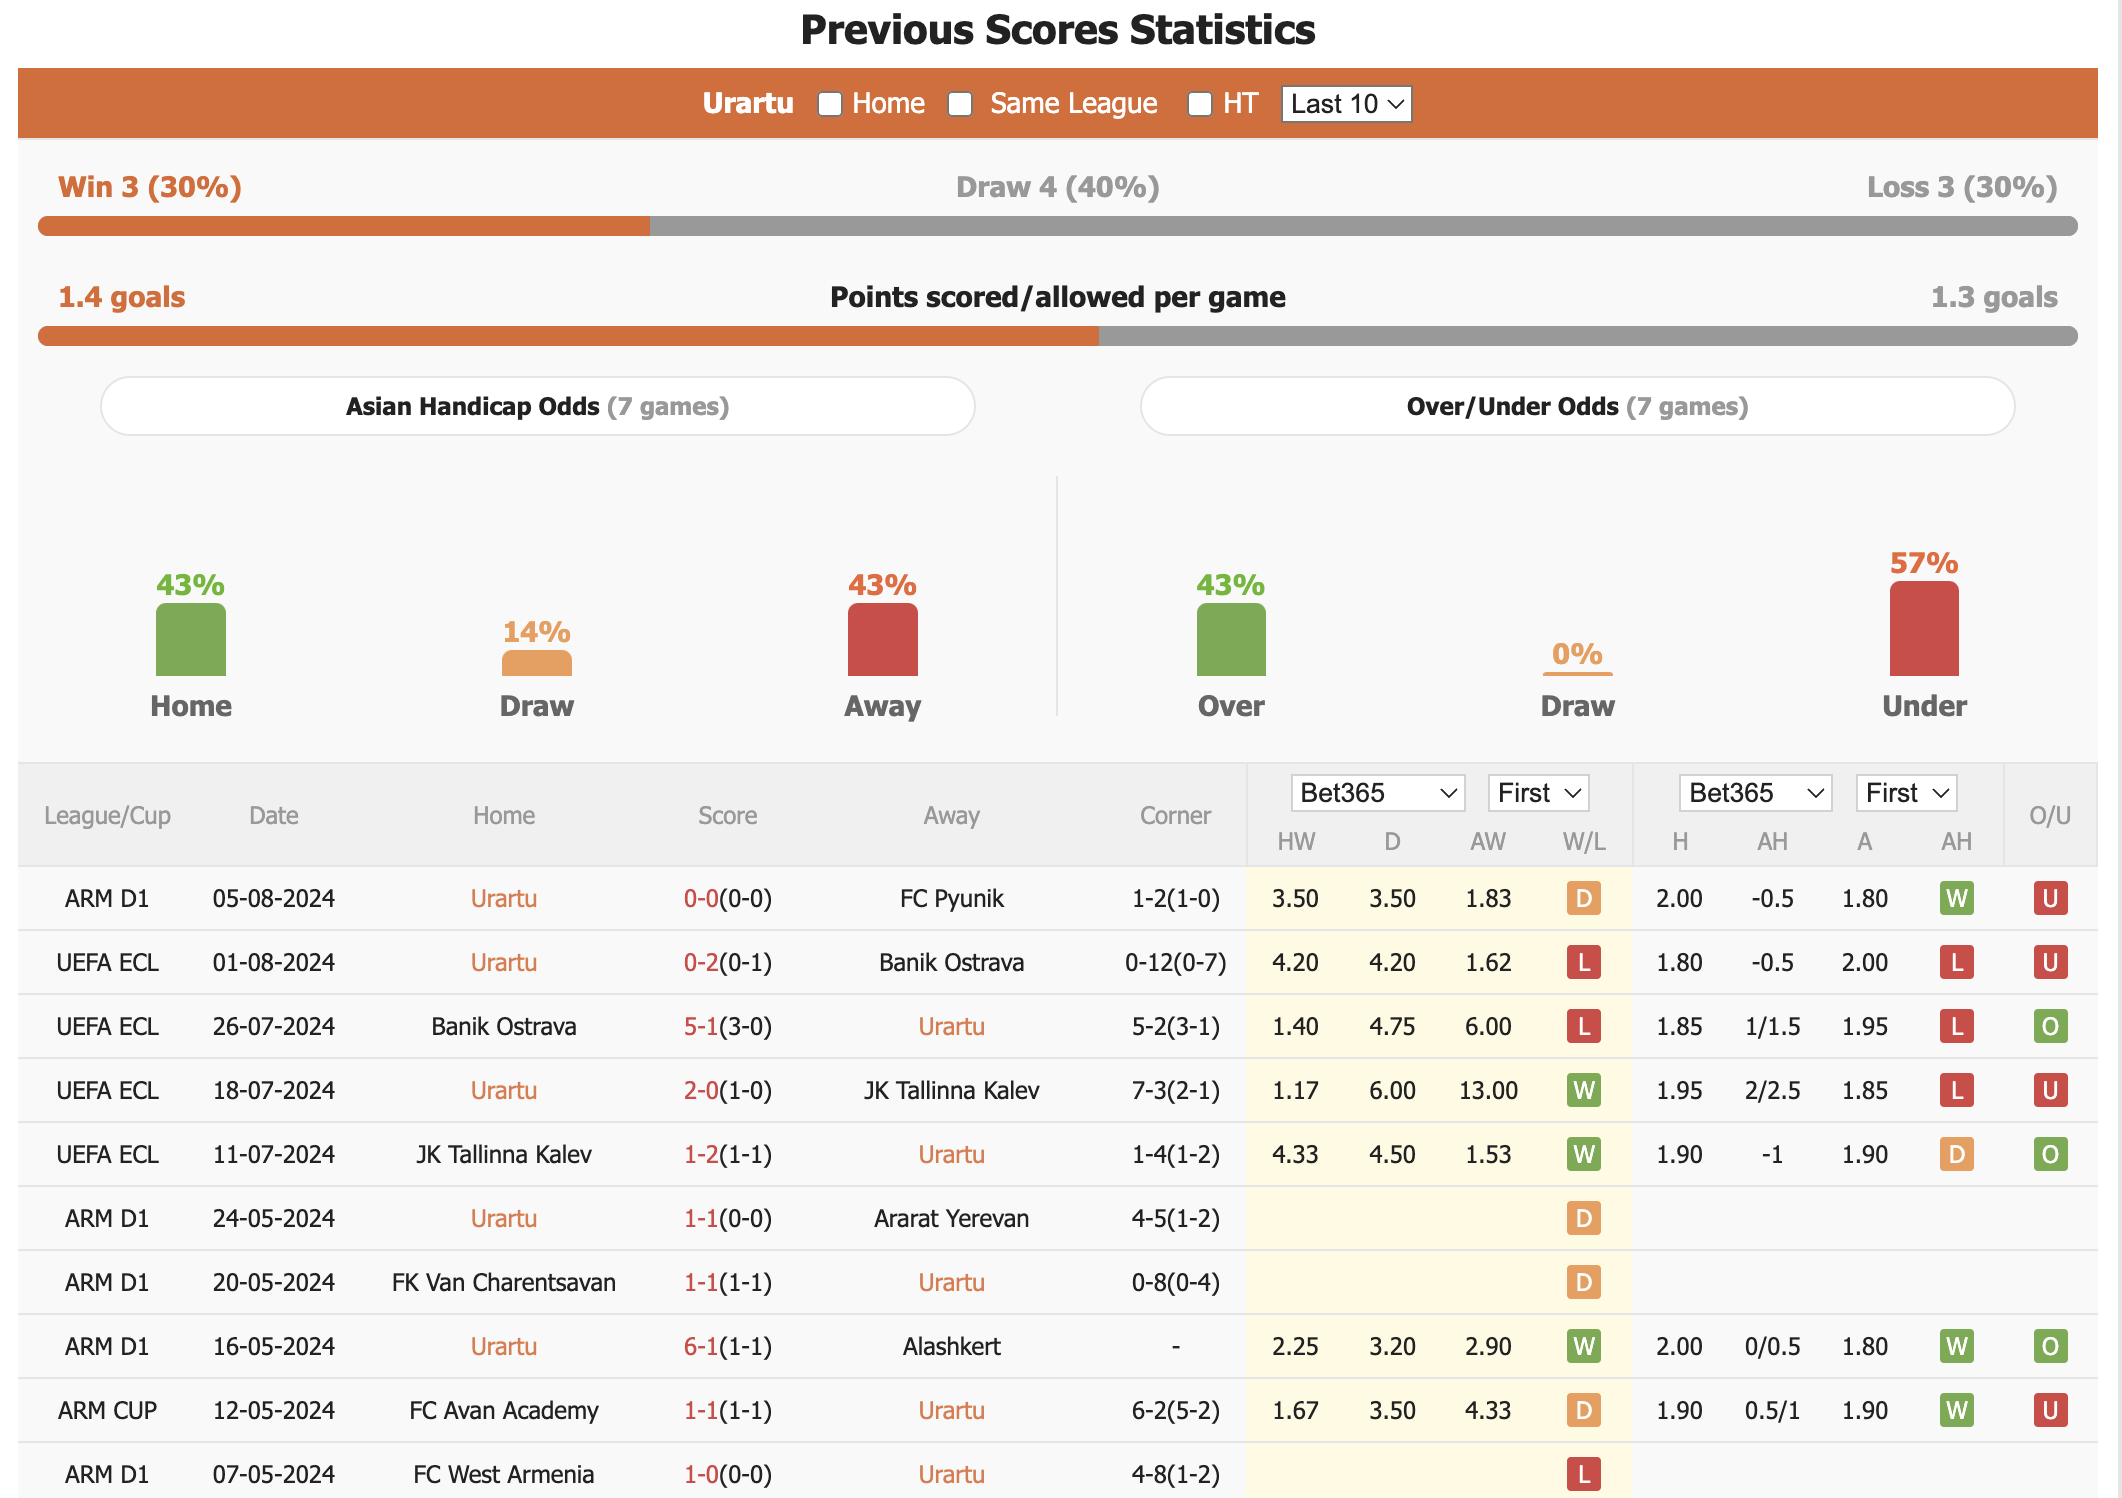This screenshot has height=1498, width=2122.
Task: Click the 6-1 score against Alashkert
Action: tap(701, 1346)
